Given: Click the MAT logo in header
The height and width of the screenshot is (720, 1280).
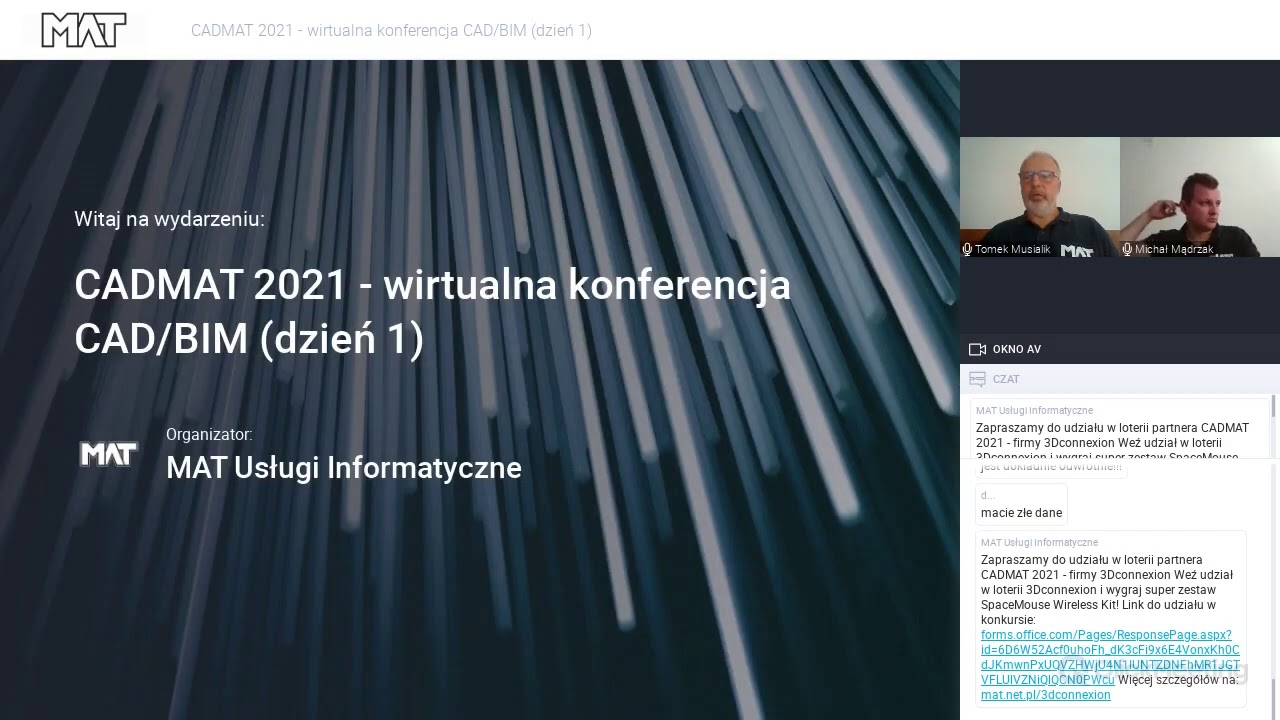Looking at the screenshot, I should pyautogui.click(x=84, y=30).
